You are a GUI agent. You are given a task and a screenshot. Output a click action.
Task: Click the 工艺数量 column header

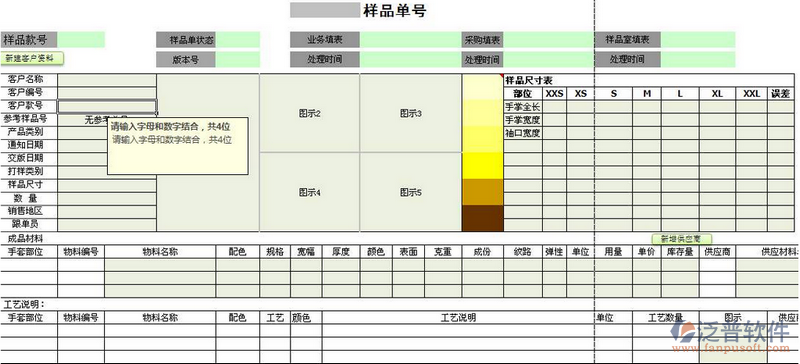click(665, 318)
